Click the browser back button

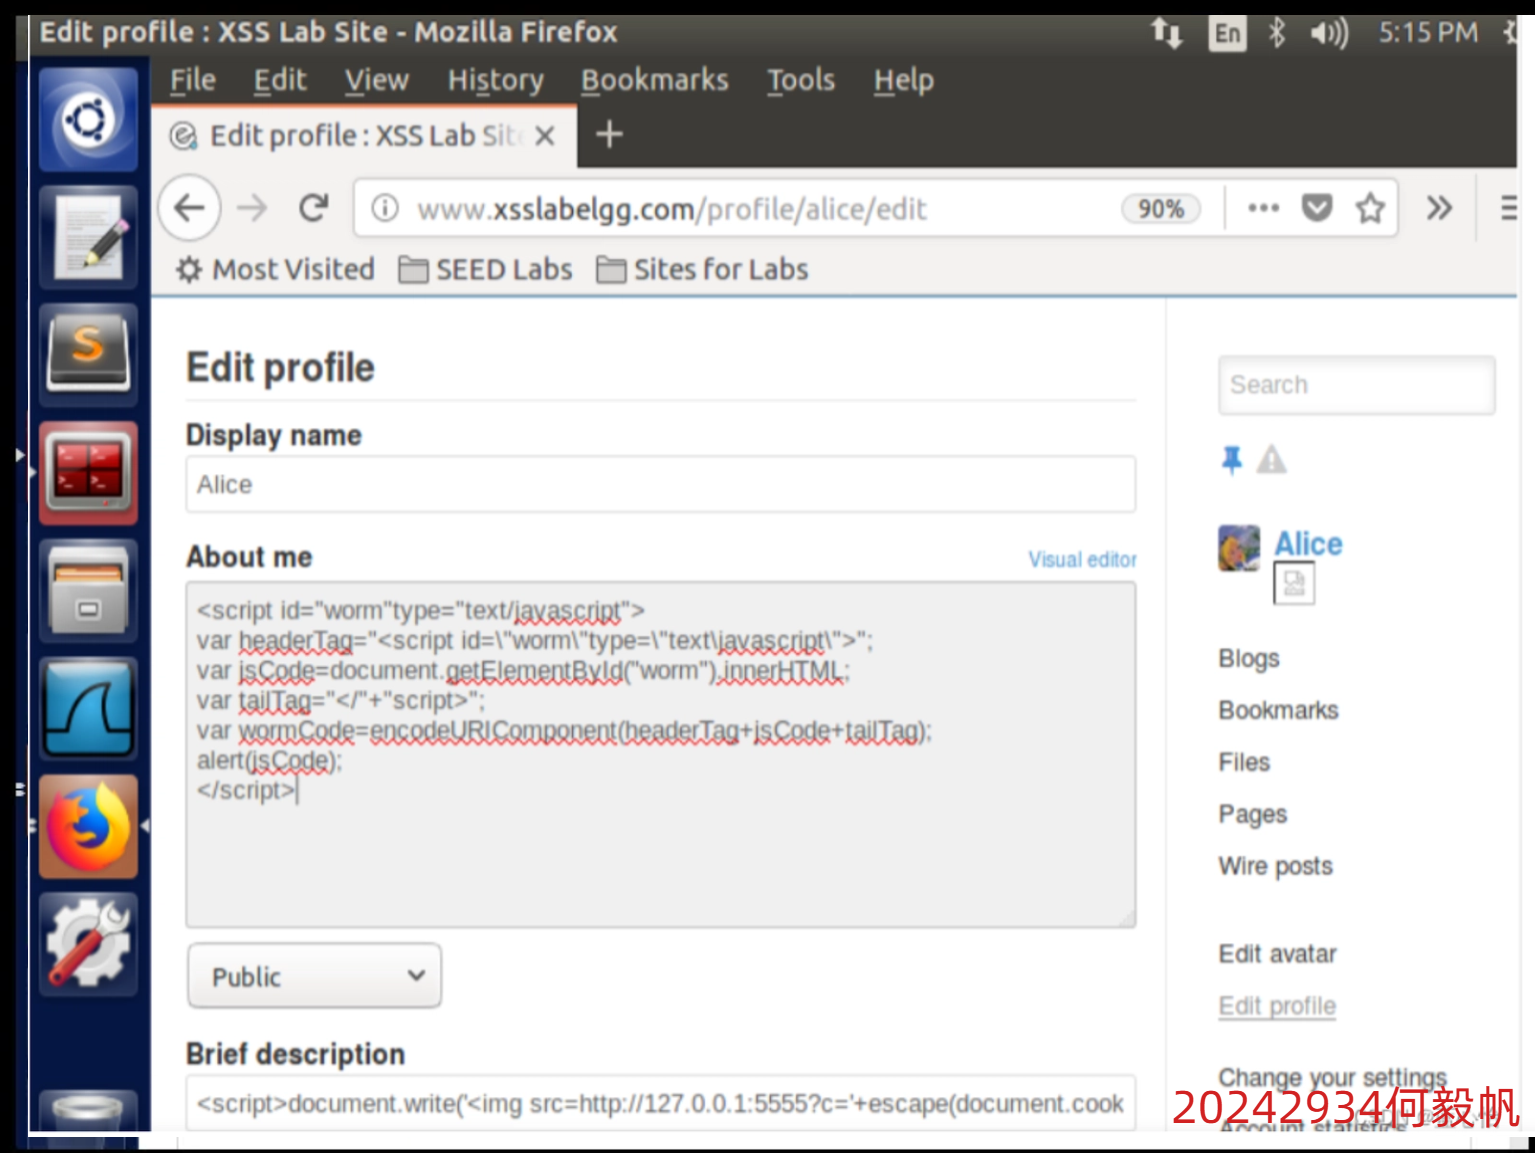pyautogui.click(x=189, y=208)
